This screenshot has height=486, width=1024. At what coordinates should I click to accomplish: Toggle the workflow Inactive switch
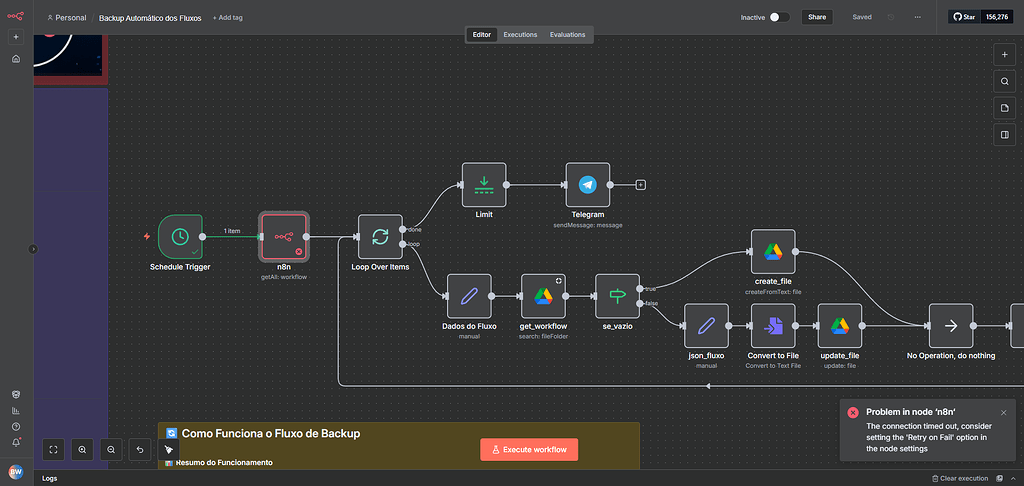coord(779,17)
